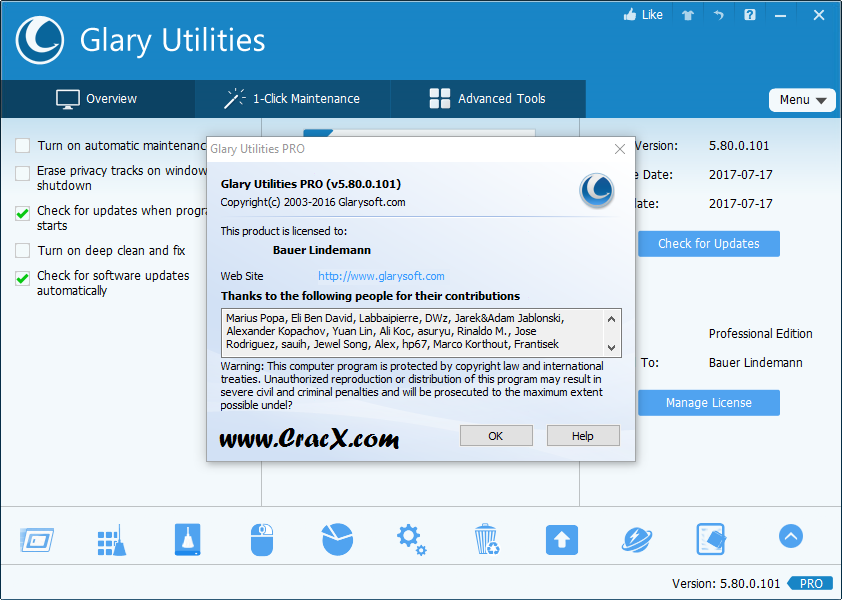The width and height of the screenshot is (842, 600).
Task: Uncheck Check for software updates automatically
Action: 23,278
